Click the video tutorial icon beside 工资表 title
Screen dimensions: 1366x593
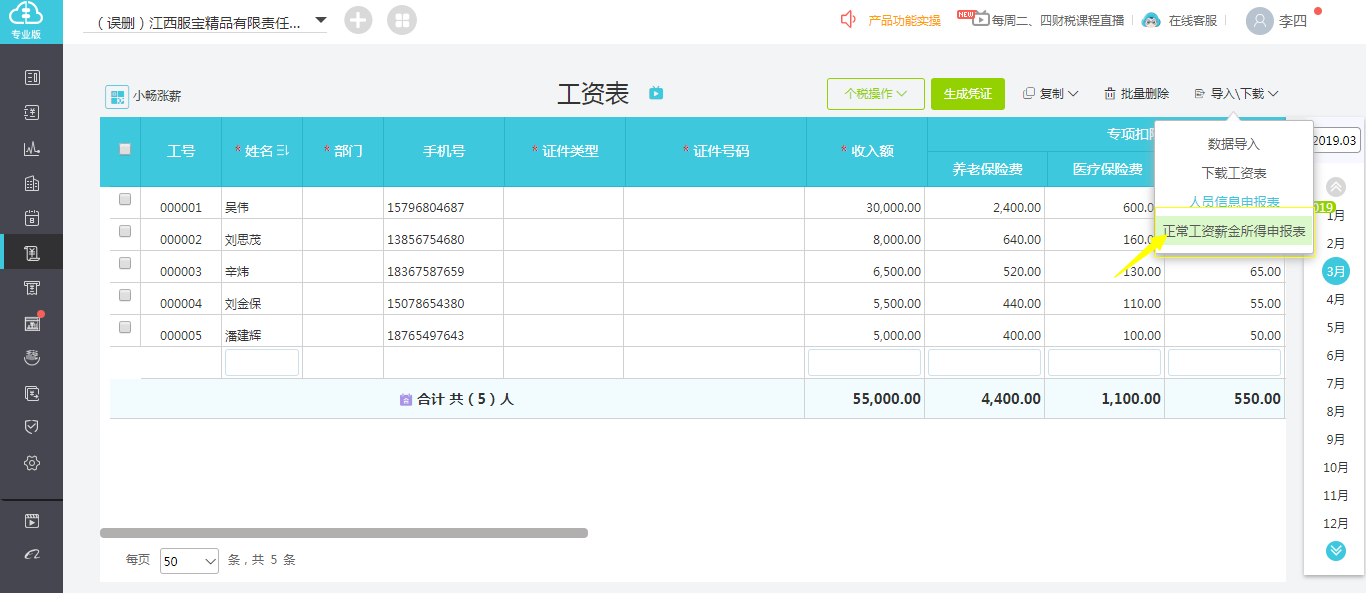[655, 93]
